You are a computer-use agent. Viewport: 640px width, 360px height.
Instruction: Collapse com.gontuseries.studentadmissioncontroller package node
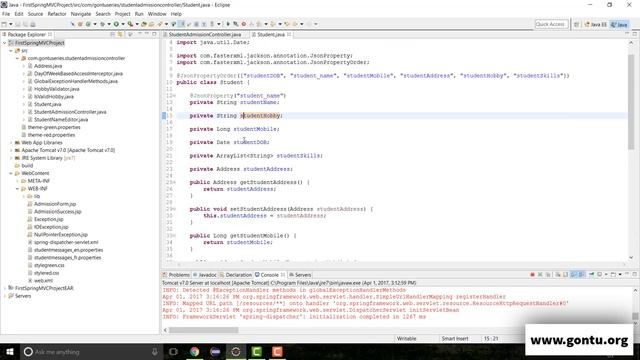point(18,58)
